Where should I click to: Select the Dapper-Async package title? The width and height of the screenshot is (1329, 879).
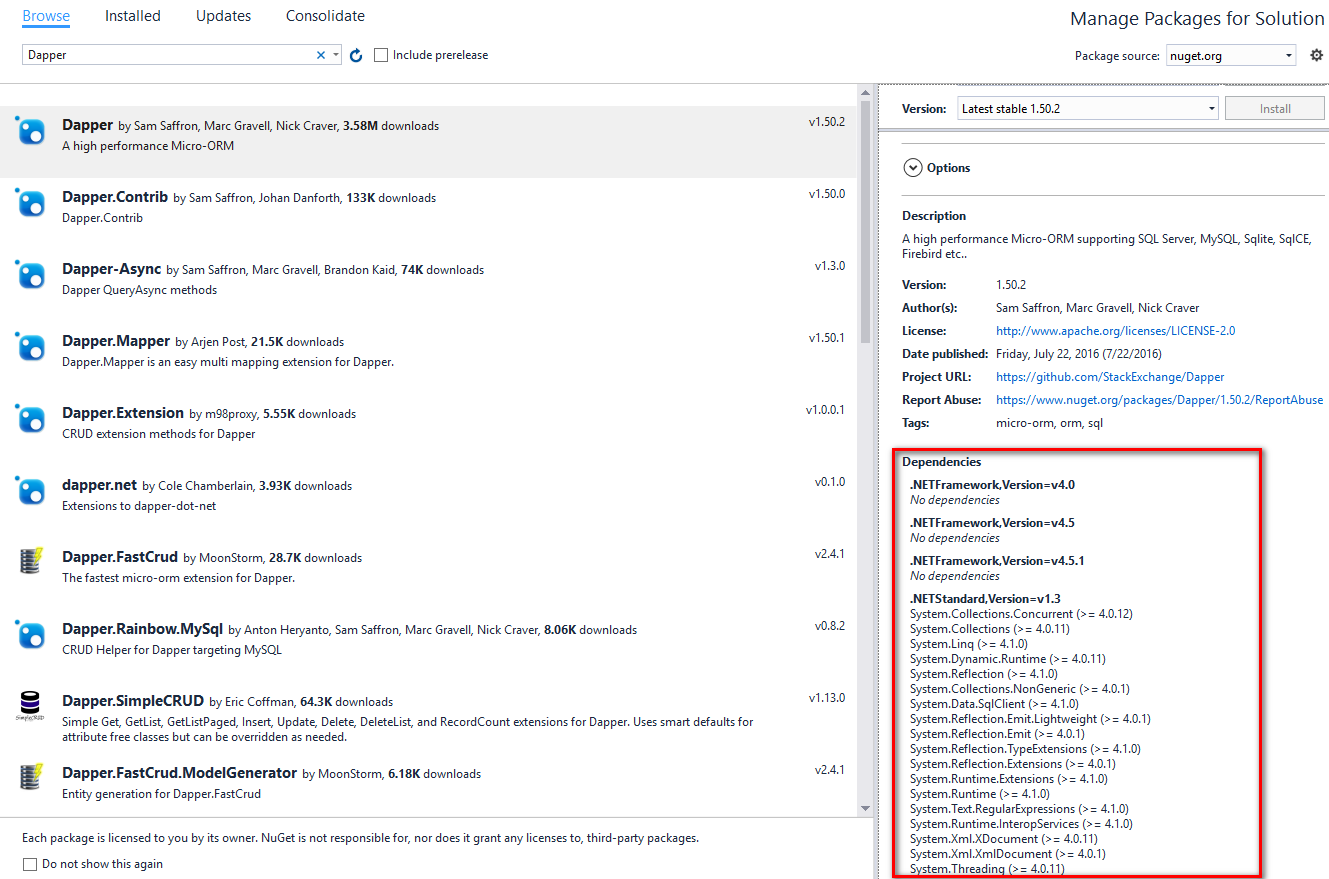tap(111, 269)
